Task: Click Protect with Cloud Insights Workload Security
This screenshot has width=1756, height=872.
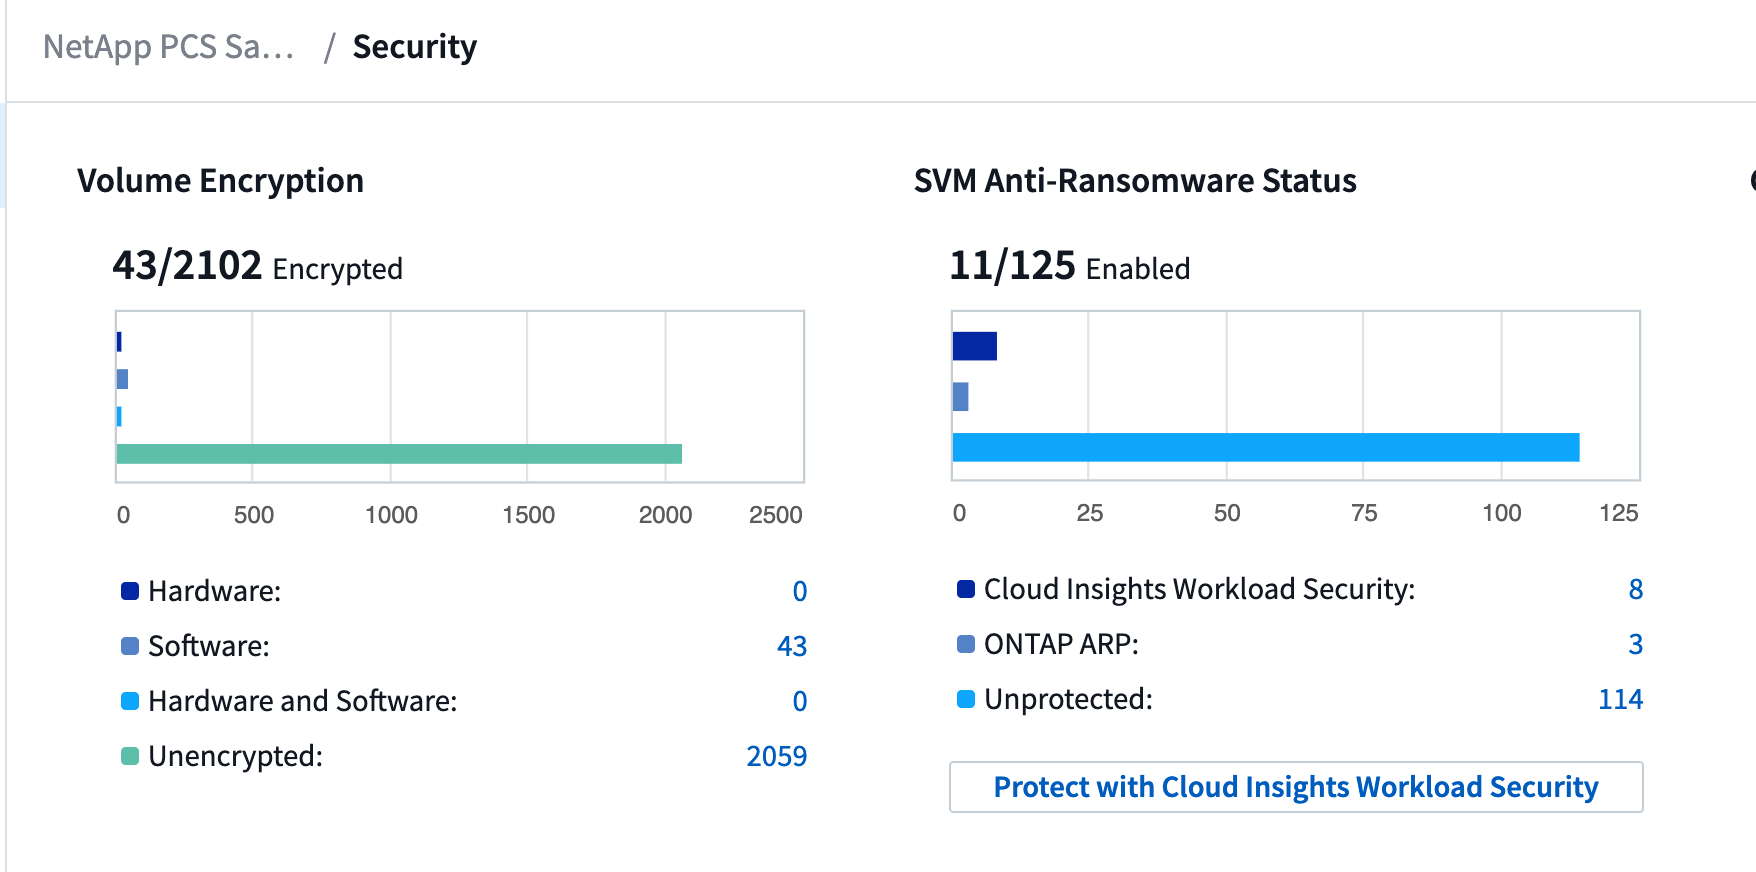Action: click(1295, 787)
